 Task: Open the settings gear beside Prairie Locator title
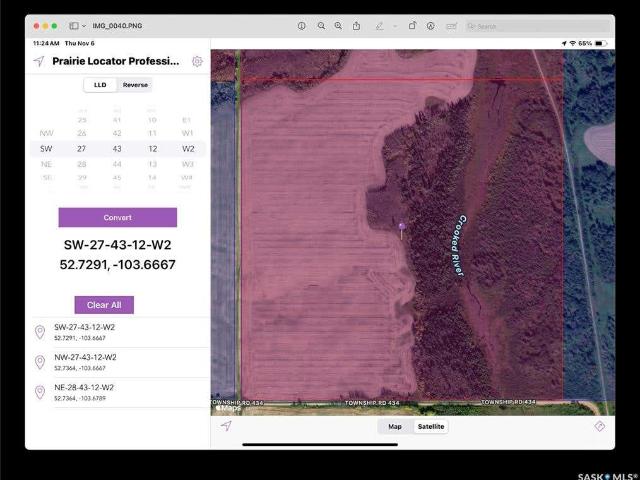[197, 61]
